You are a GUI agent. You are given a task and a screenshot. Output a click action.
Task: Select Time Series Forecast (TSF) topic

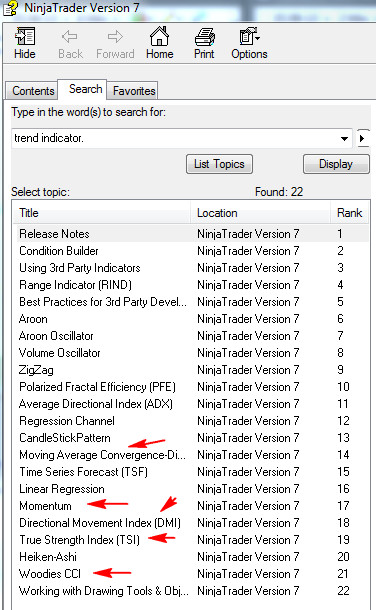click(x=84, y=472)
